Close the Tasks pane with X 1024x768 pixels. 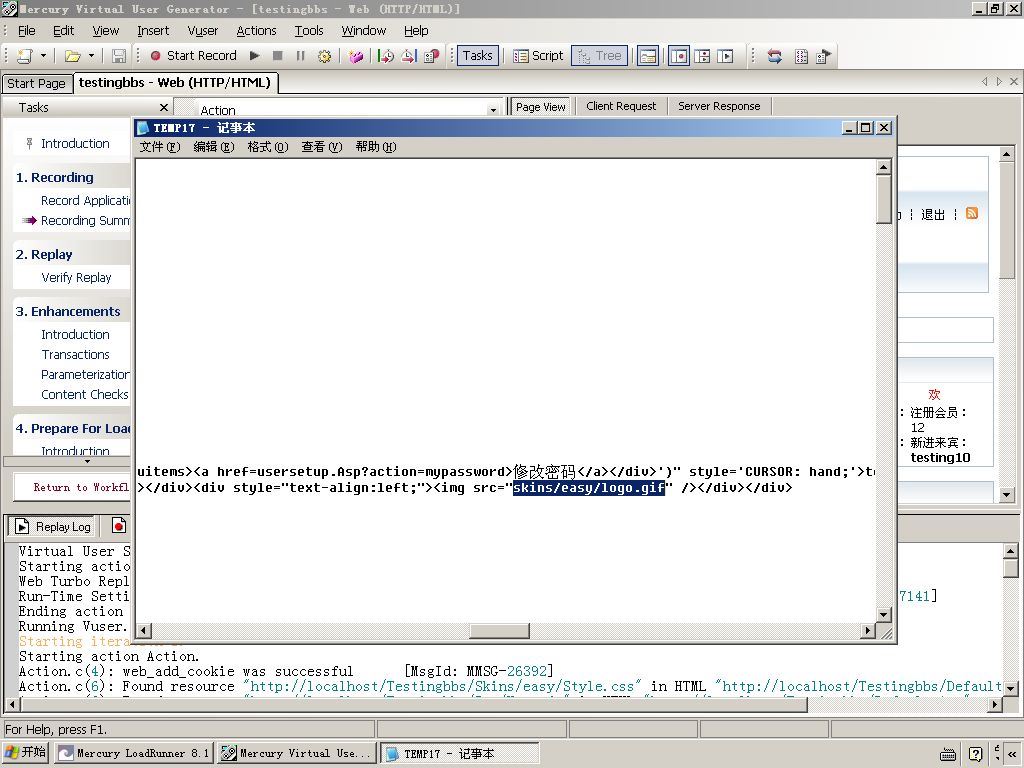pyautogui.click(x=163, y=107)
